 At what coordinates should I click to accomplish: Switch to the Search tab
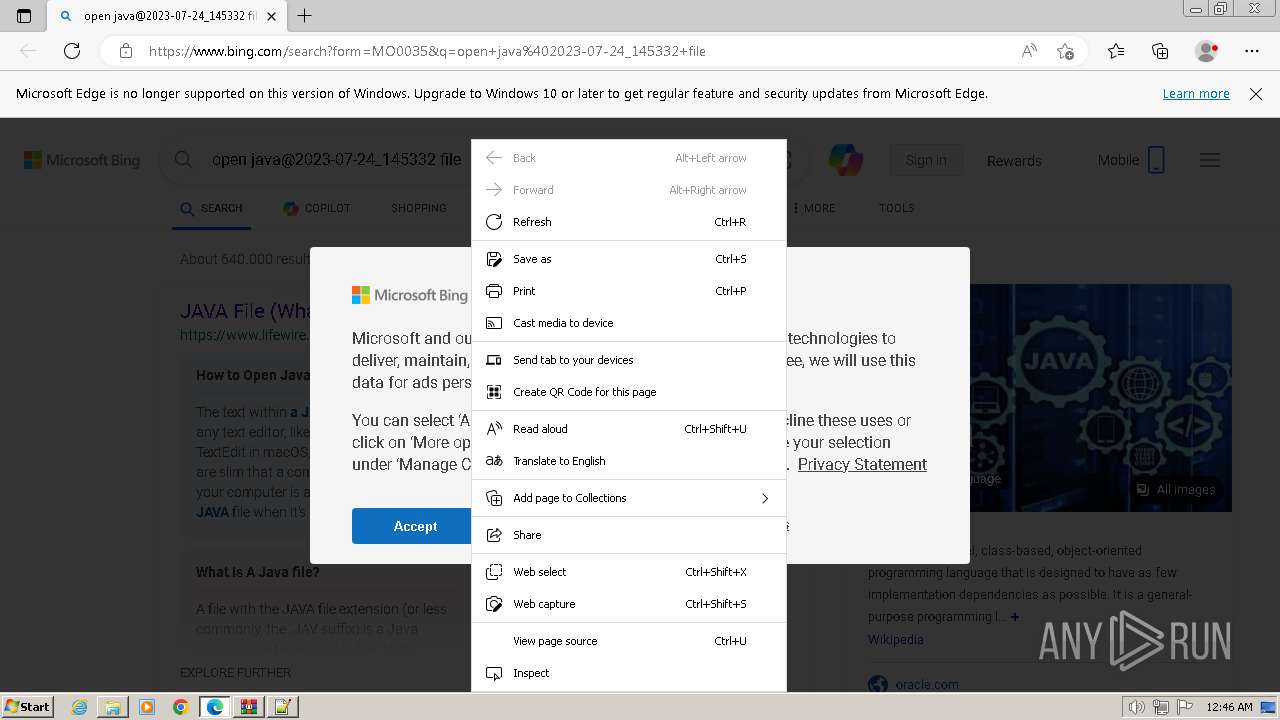[211, 208]
